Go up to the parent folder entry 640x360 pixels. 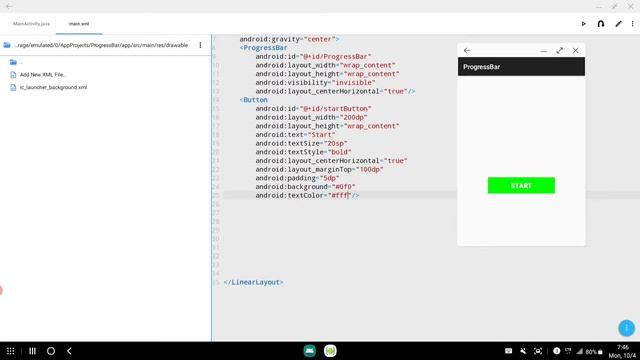[13, 62]
